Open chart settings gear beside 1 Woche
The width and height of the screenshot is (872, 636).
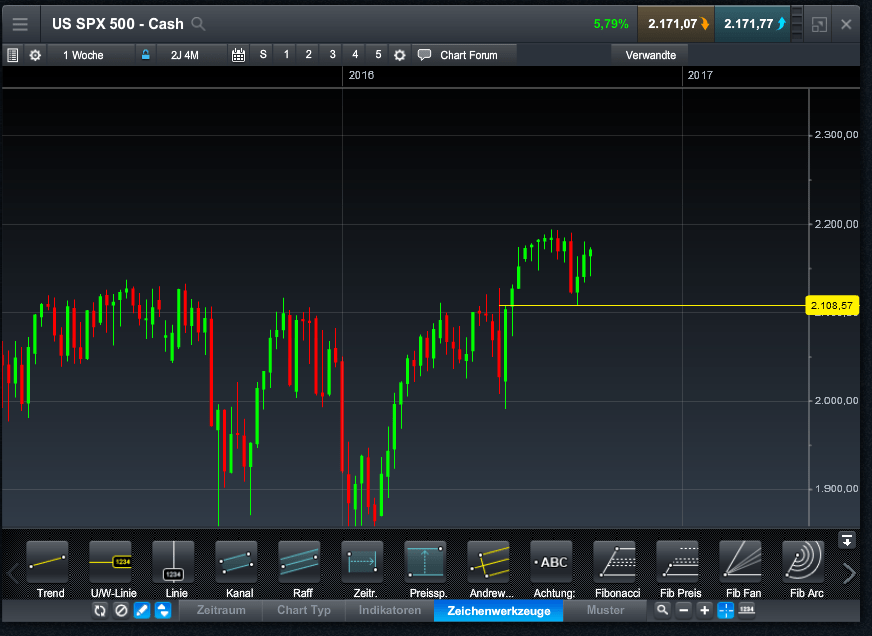35,55
